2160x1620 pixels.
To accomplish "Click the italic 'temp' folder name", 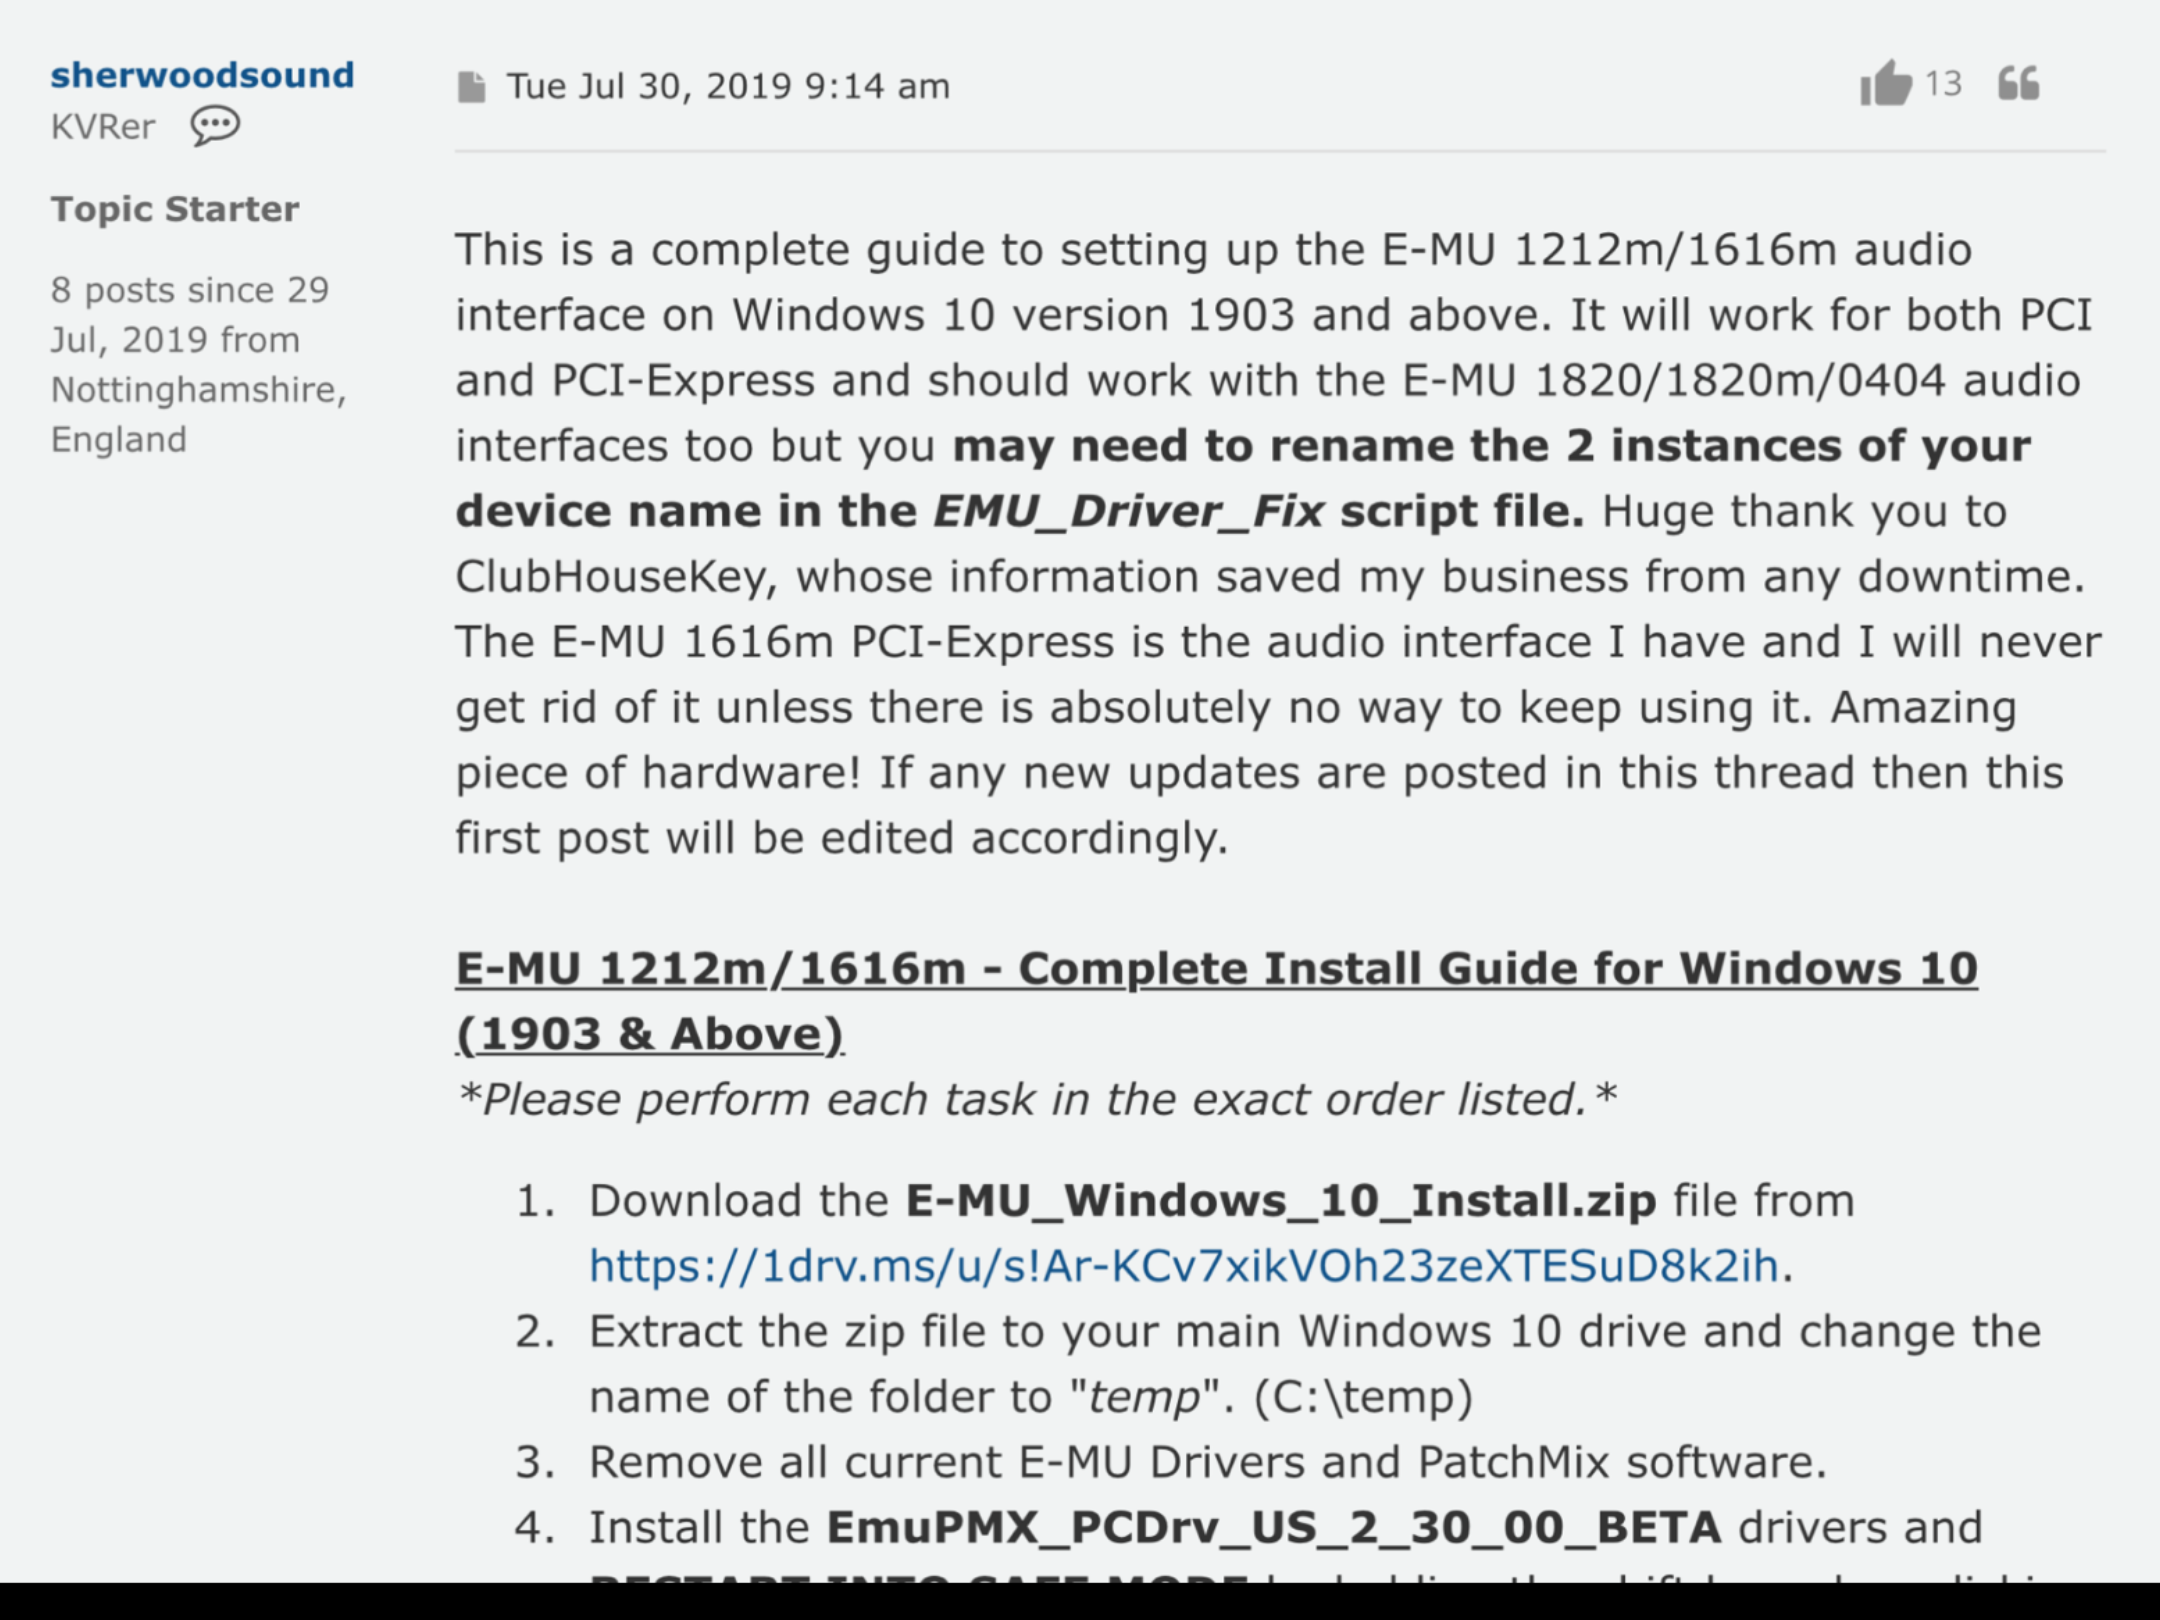I will point(1144,1397).
